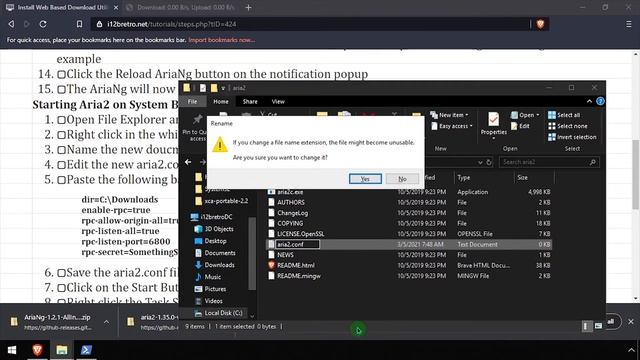The image size is (640, 360).
Task: Open Videos in navigation pane
Action: (x=209, y=301)
